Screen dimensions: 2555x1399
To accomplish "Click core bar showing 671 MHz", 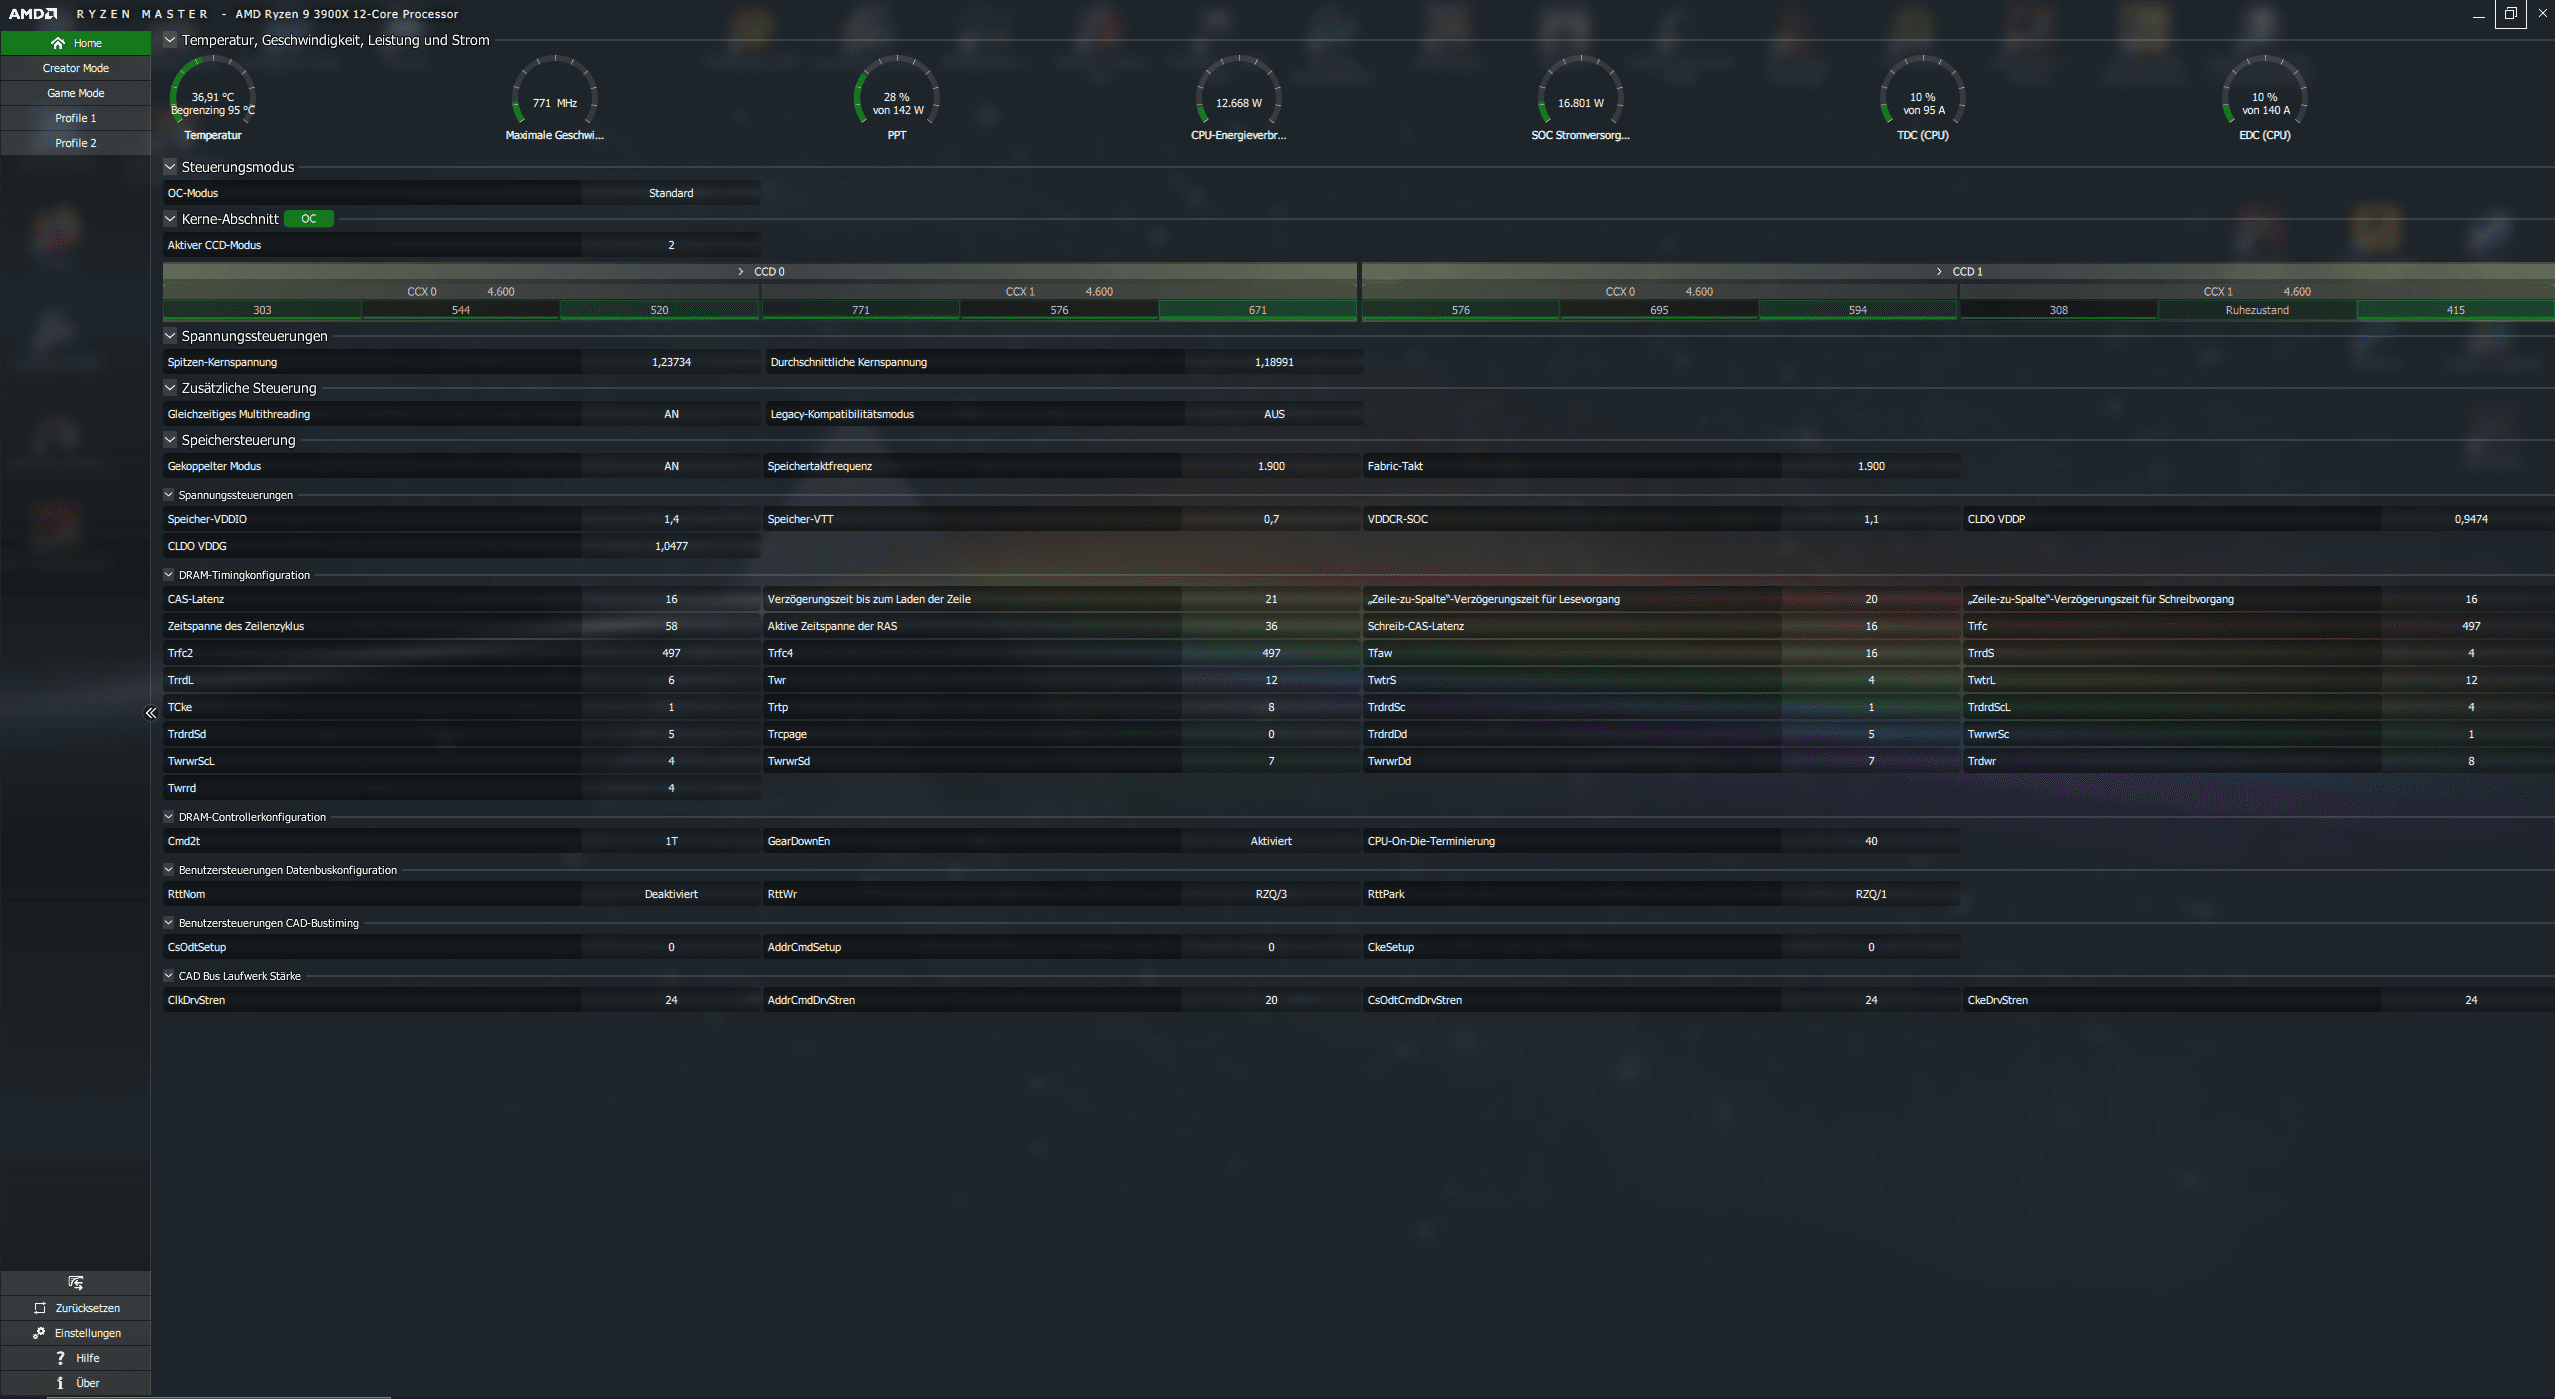I will 1258,310.
